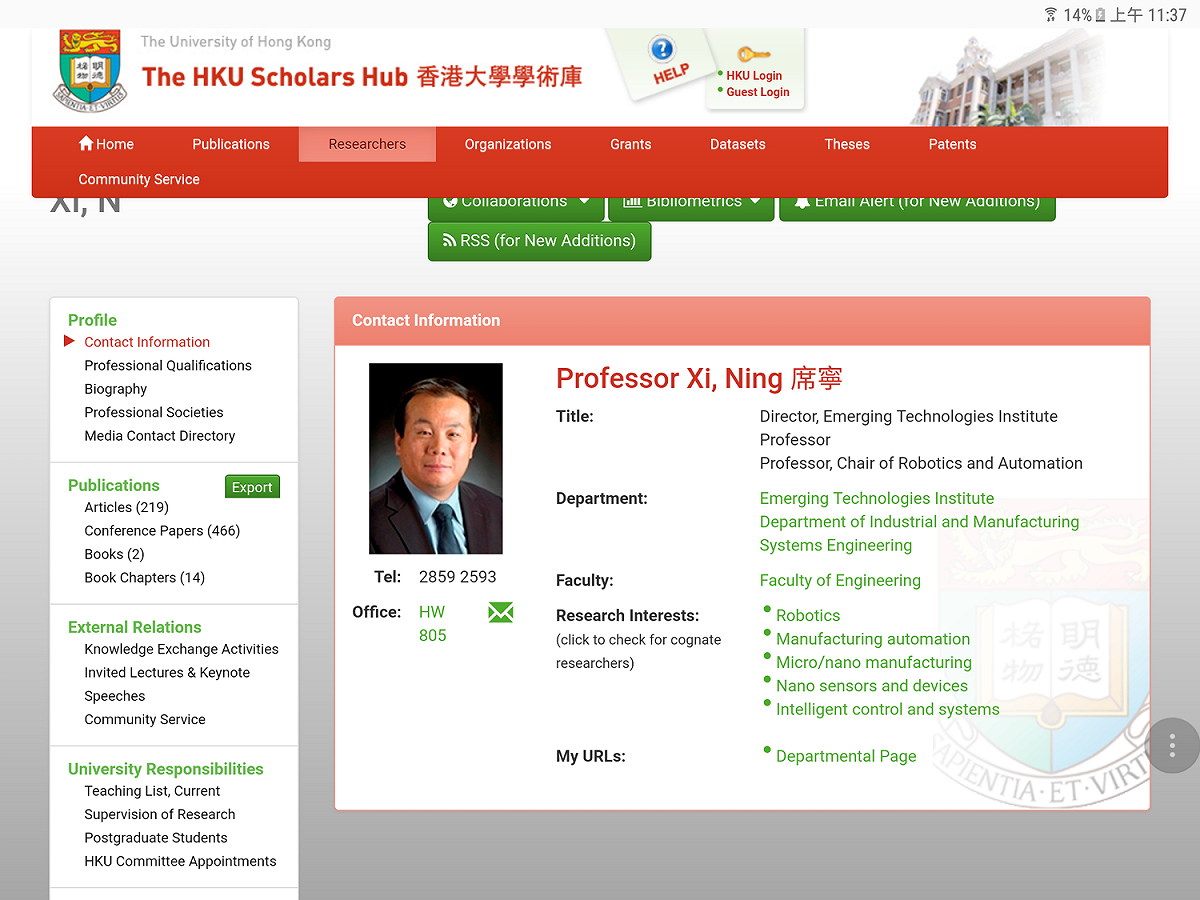Click the Export publications button
This screenshot has width=1200, height=900.
[x=252, y=487]
